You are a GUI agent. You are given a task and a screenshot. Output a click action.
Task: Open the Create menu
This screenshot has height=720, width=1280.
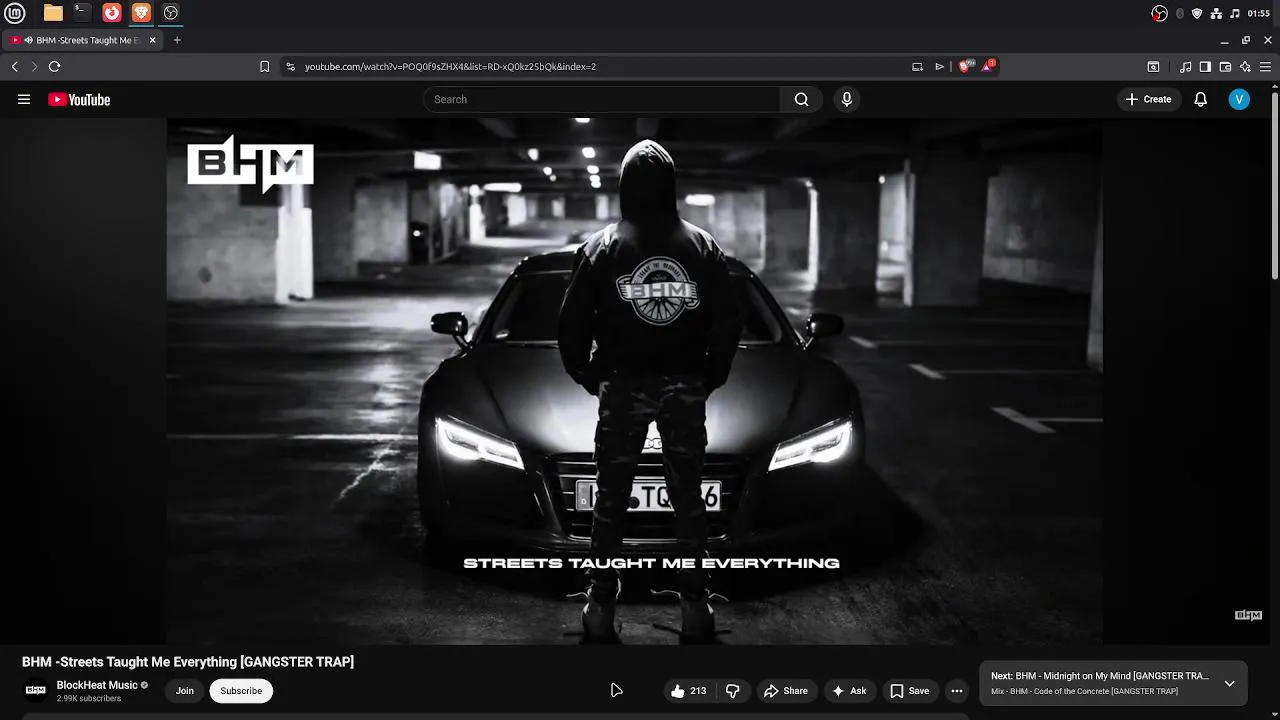click(x=1148, y=99)
